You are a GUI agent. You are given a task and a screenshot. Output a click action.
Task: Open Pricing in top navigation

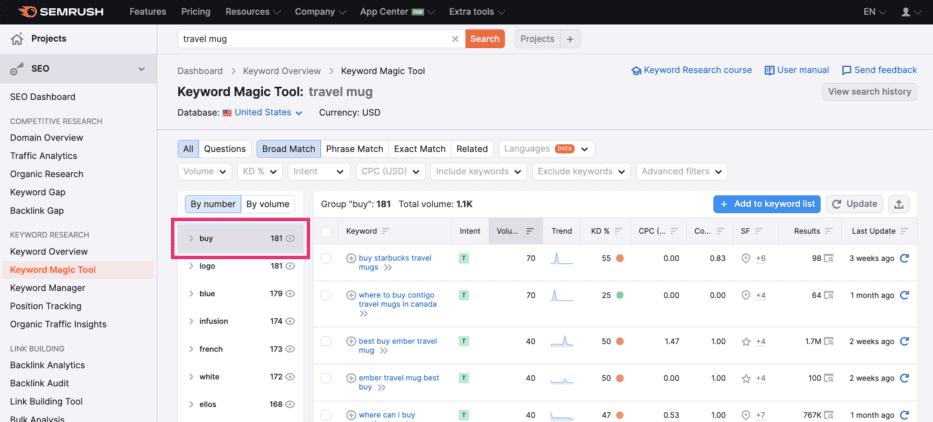[195, 12]
